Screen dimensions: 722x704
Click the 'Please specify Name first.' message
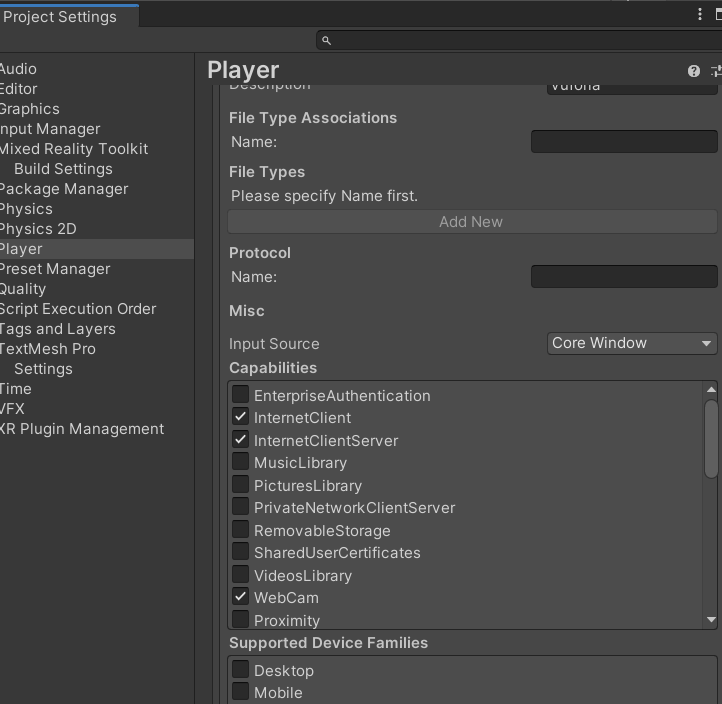pos(324,196)
